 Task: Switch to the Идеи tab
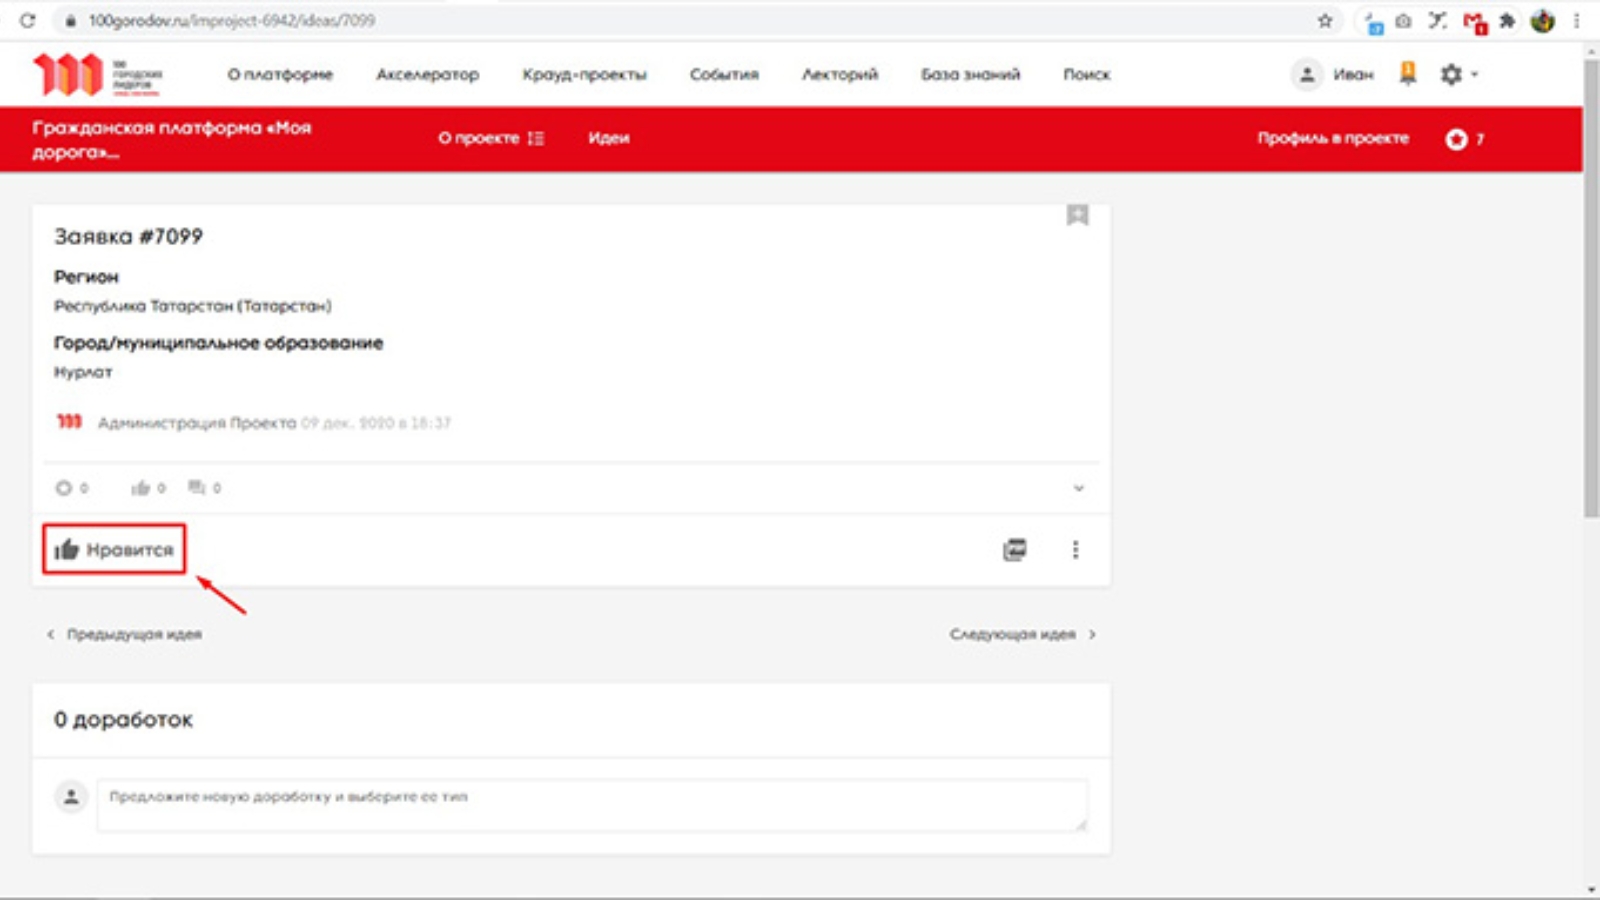point(608,138)
